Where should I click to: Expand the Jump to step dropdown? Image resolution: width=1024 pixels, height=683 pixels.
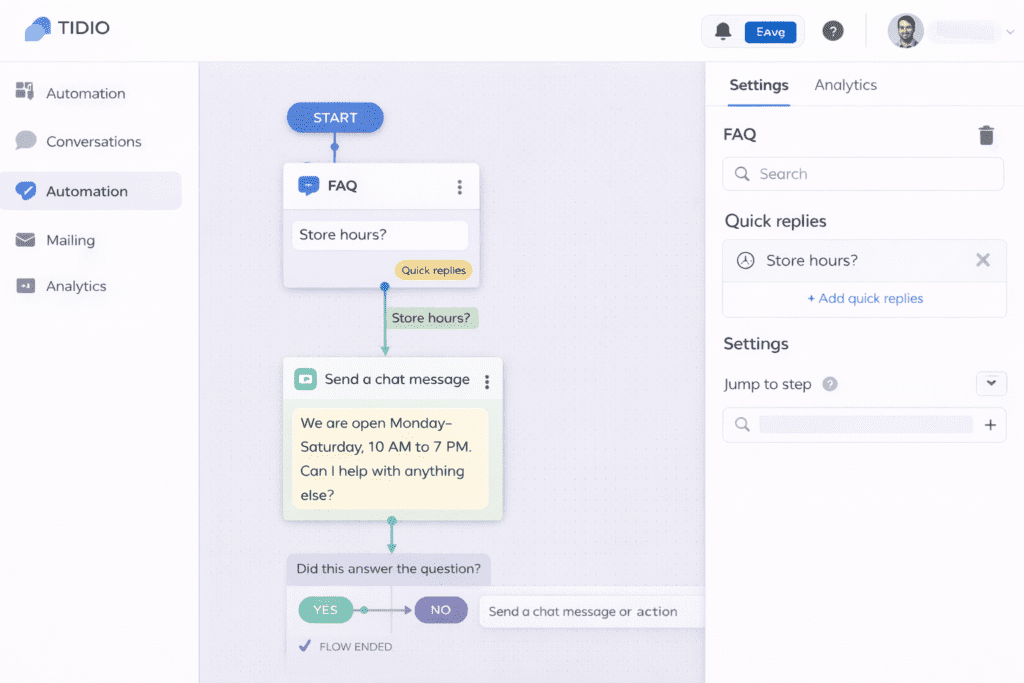[991, 383]
